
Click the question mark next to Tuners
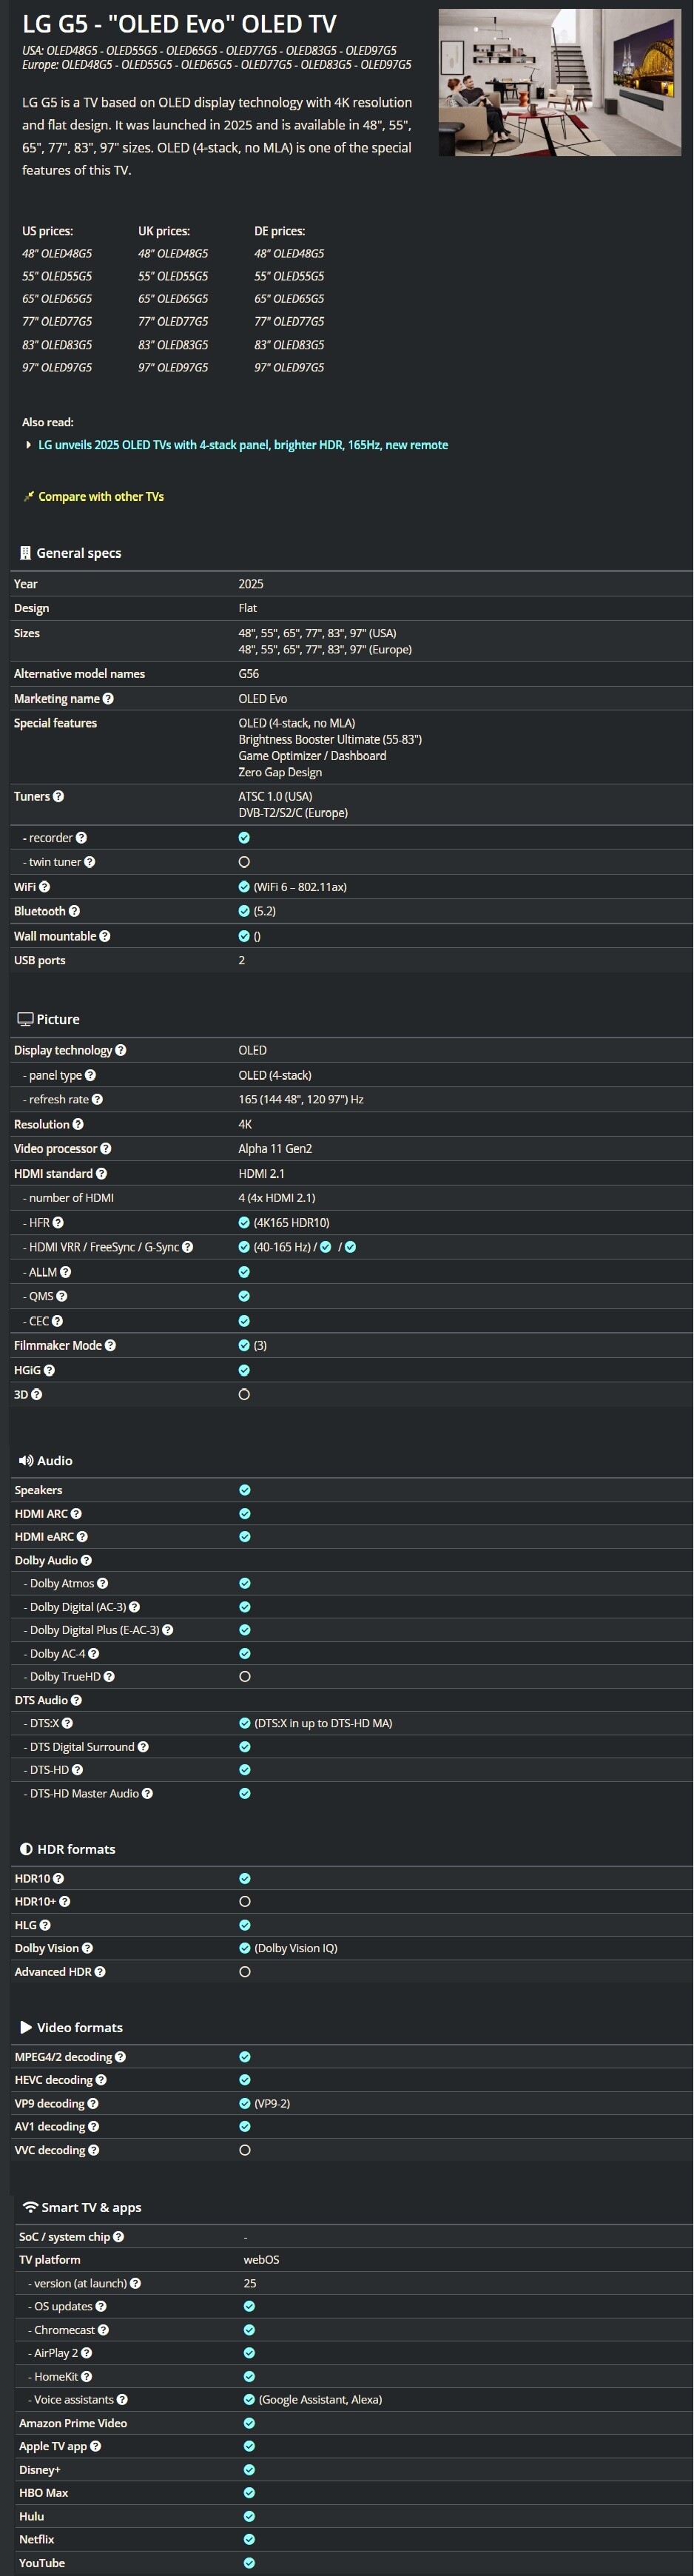[x=58, y=797]
